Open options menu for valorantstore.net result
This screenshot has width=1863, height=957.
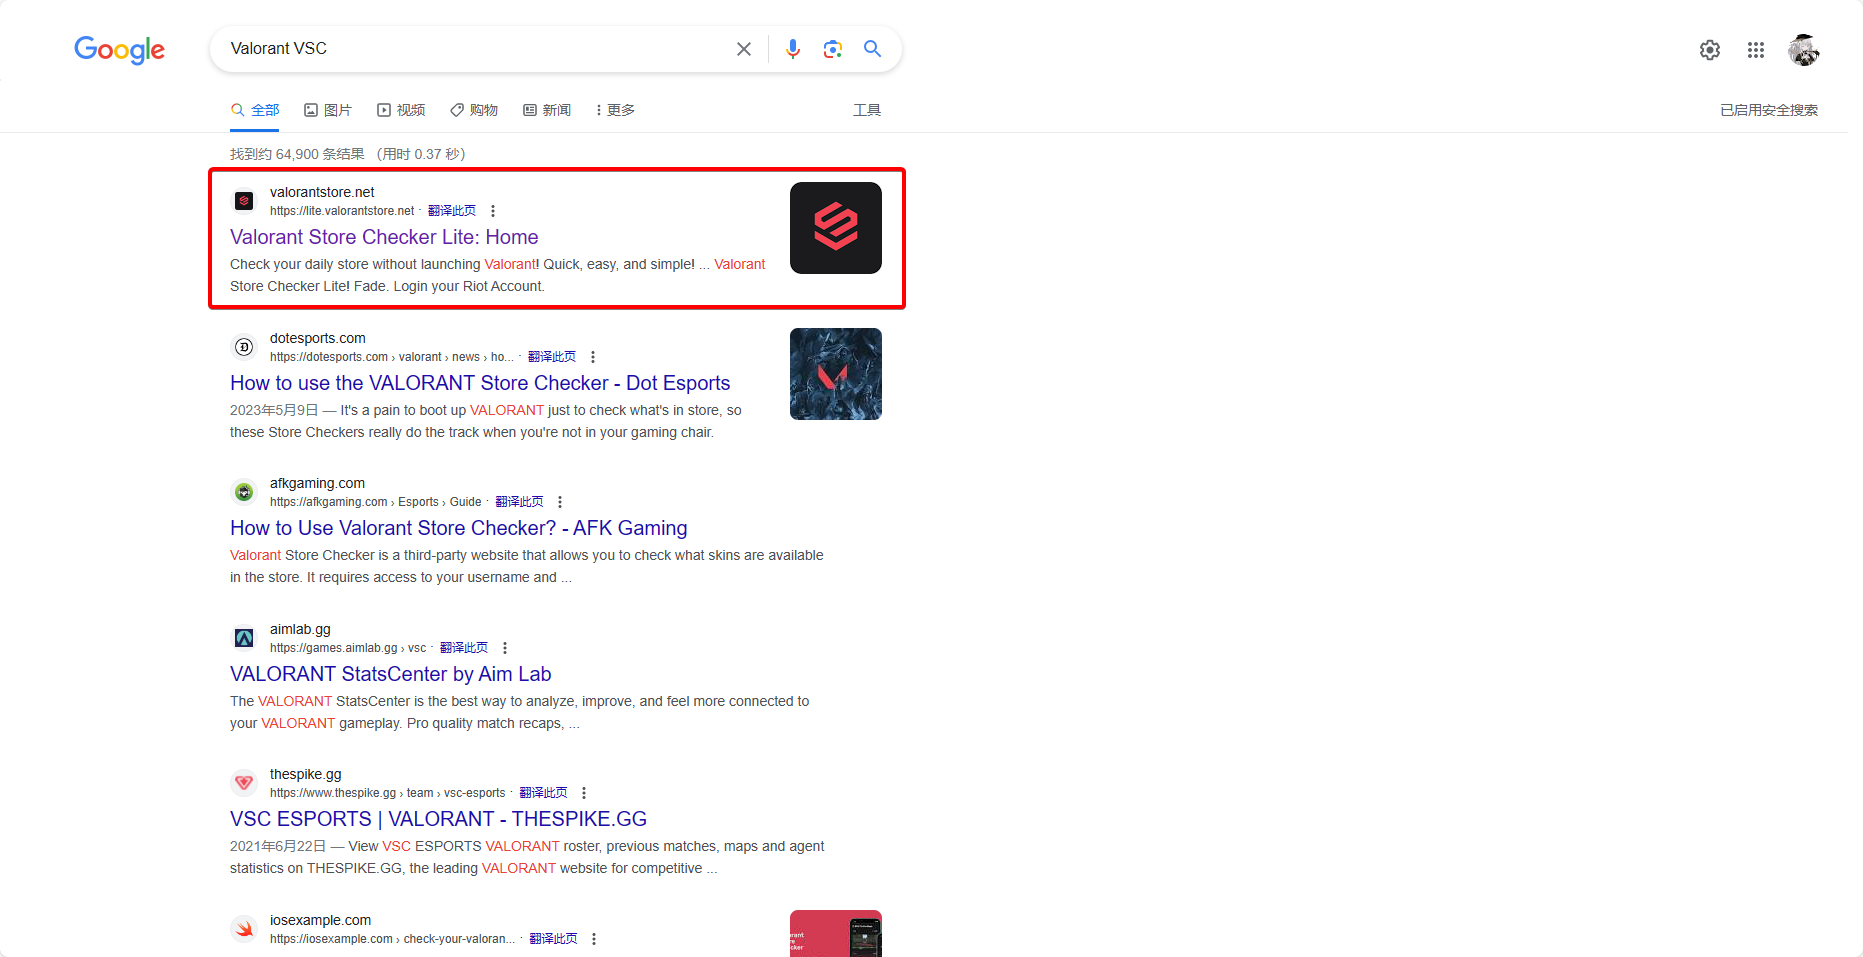[x=493, y=211]
